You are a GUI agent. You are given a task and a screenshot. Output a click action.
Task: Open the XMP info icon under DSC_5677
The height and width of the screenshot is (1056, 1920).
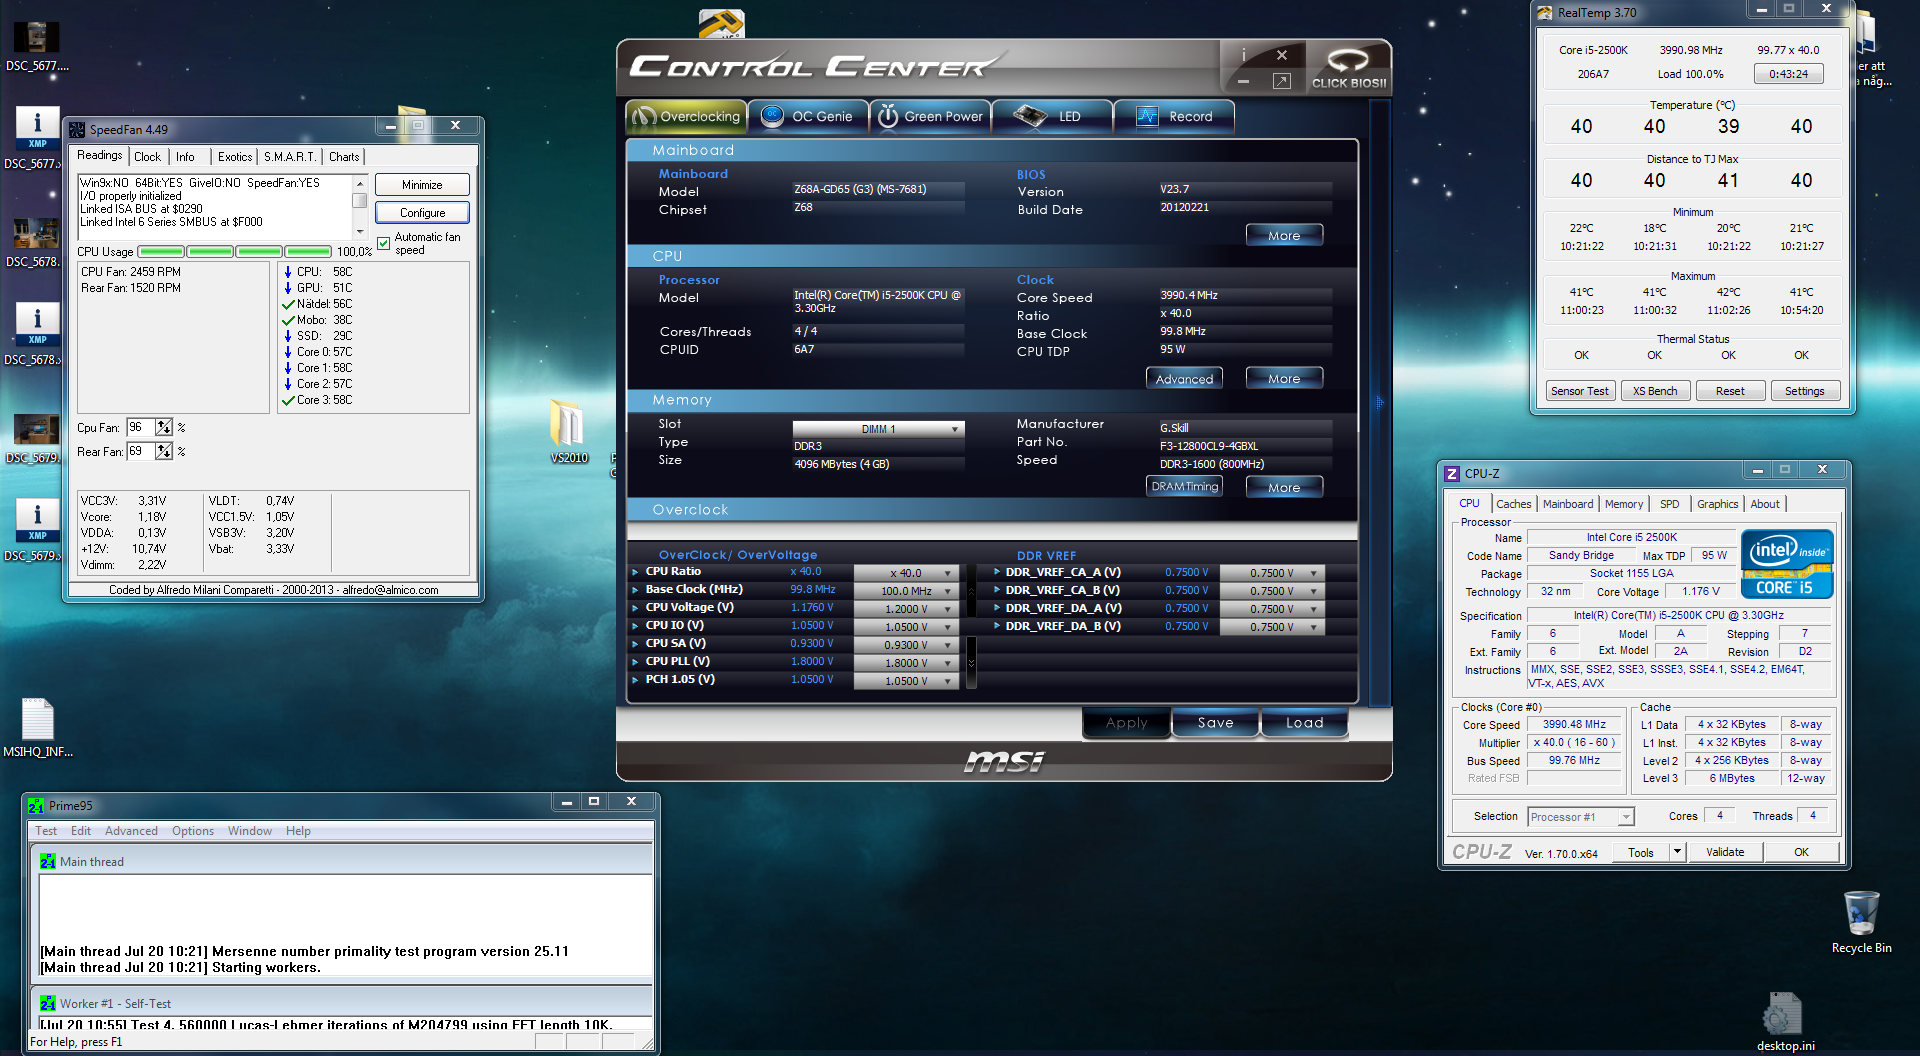coord(37,127)
